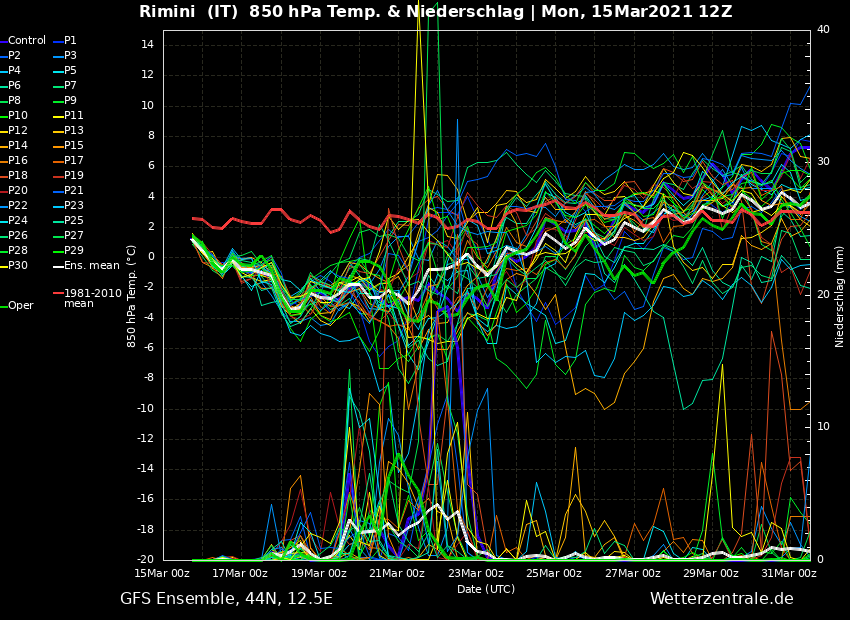Click the 'P19' legend label
This screenshot has width=850, height=620.
(x=73, y=176)
